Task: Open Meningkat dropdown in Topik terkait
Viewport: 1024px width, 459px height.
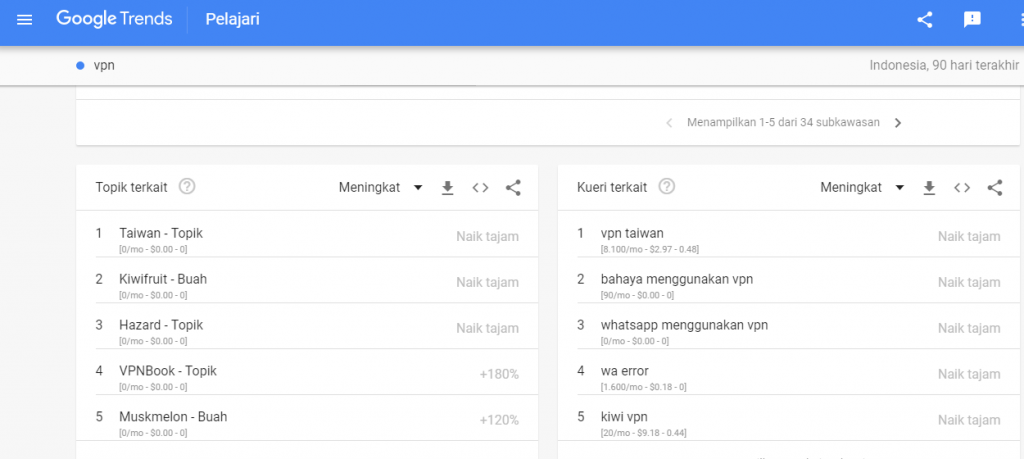Action: tap(381, 188)
